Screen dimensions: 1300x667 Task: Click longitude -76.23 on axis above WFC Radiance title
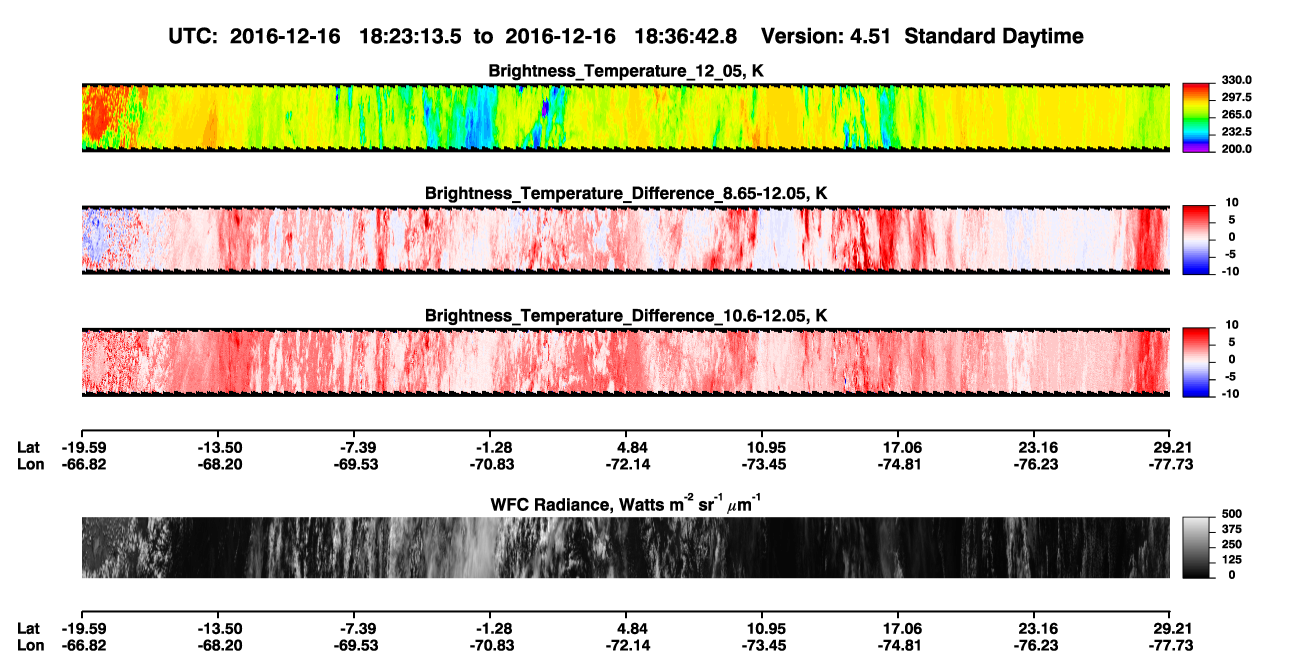(x=1036, y=465)
